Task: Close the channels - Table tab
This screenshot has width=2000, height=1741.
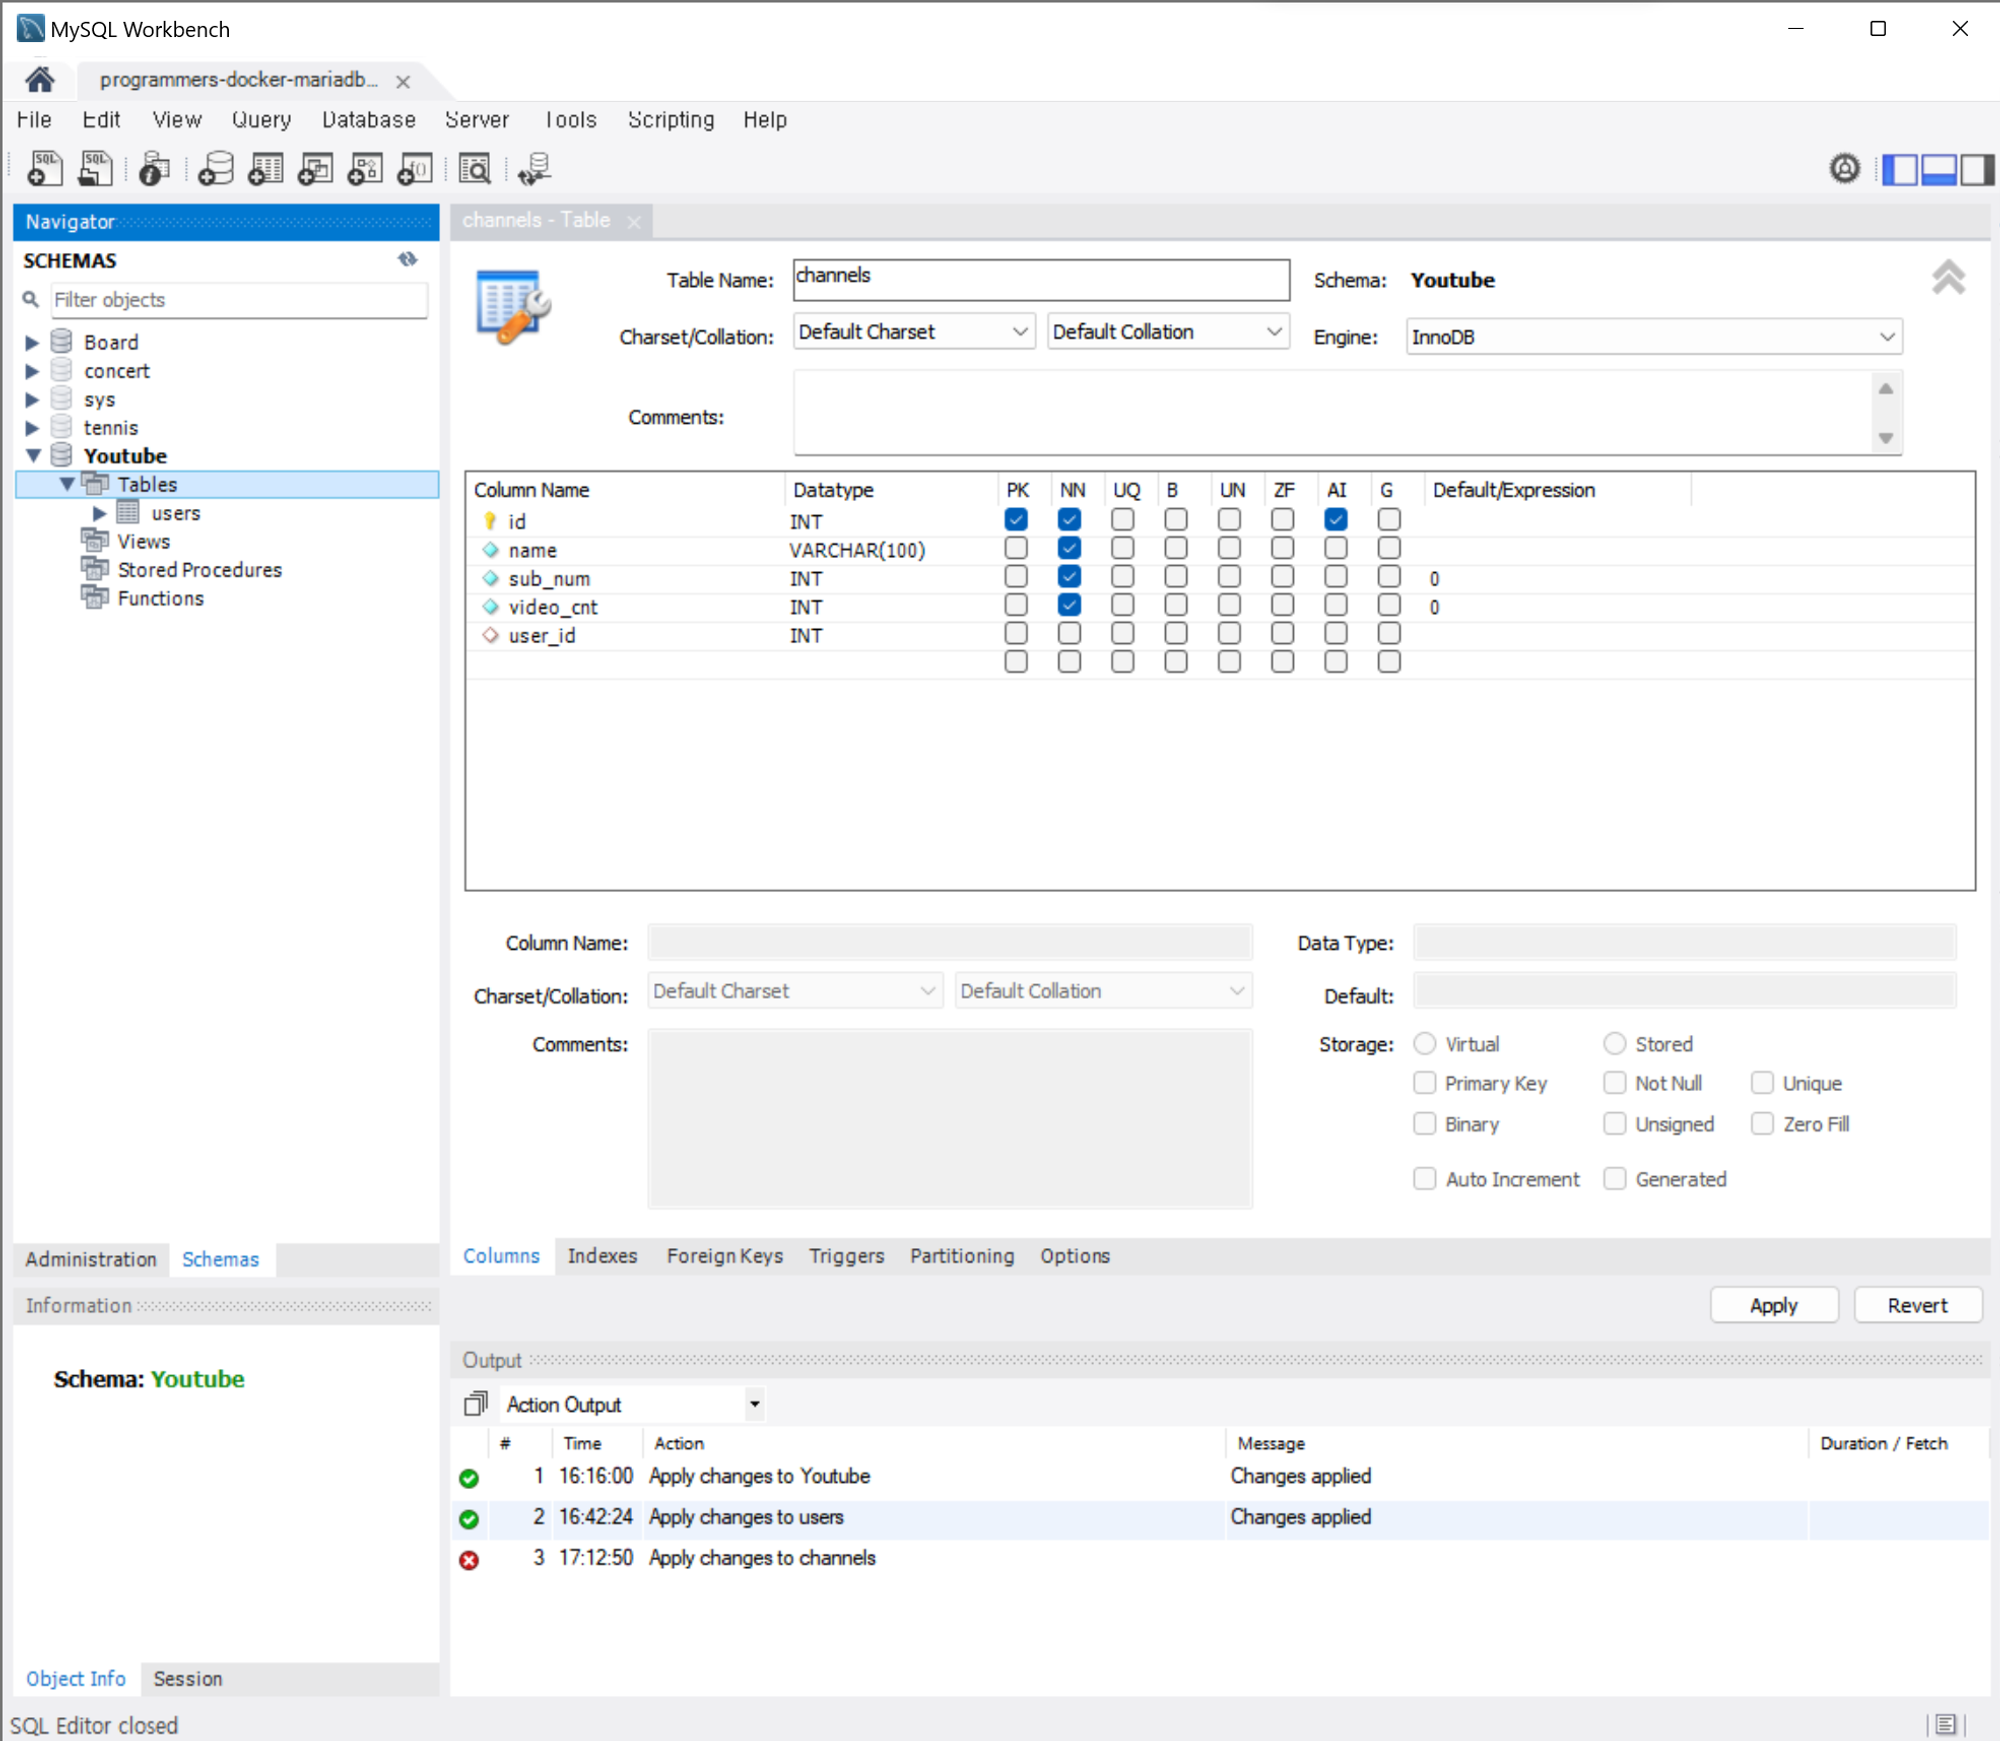Action: tap(633, 222)
